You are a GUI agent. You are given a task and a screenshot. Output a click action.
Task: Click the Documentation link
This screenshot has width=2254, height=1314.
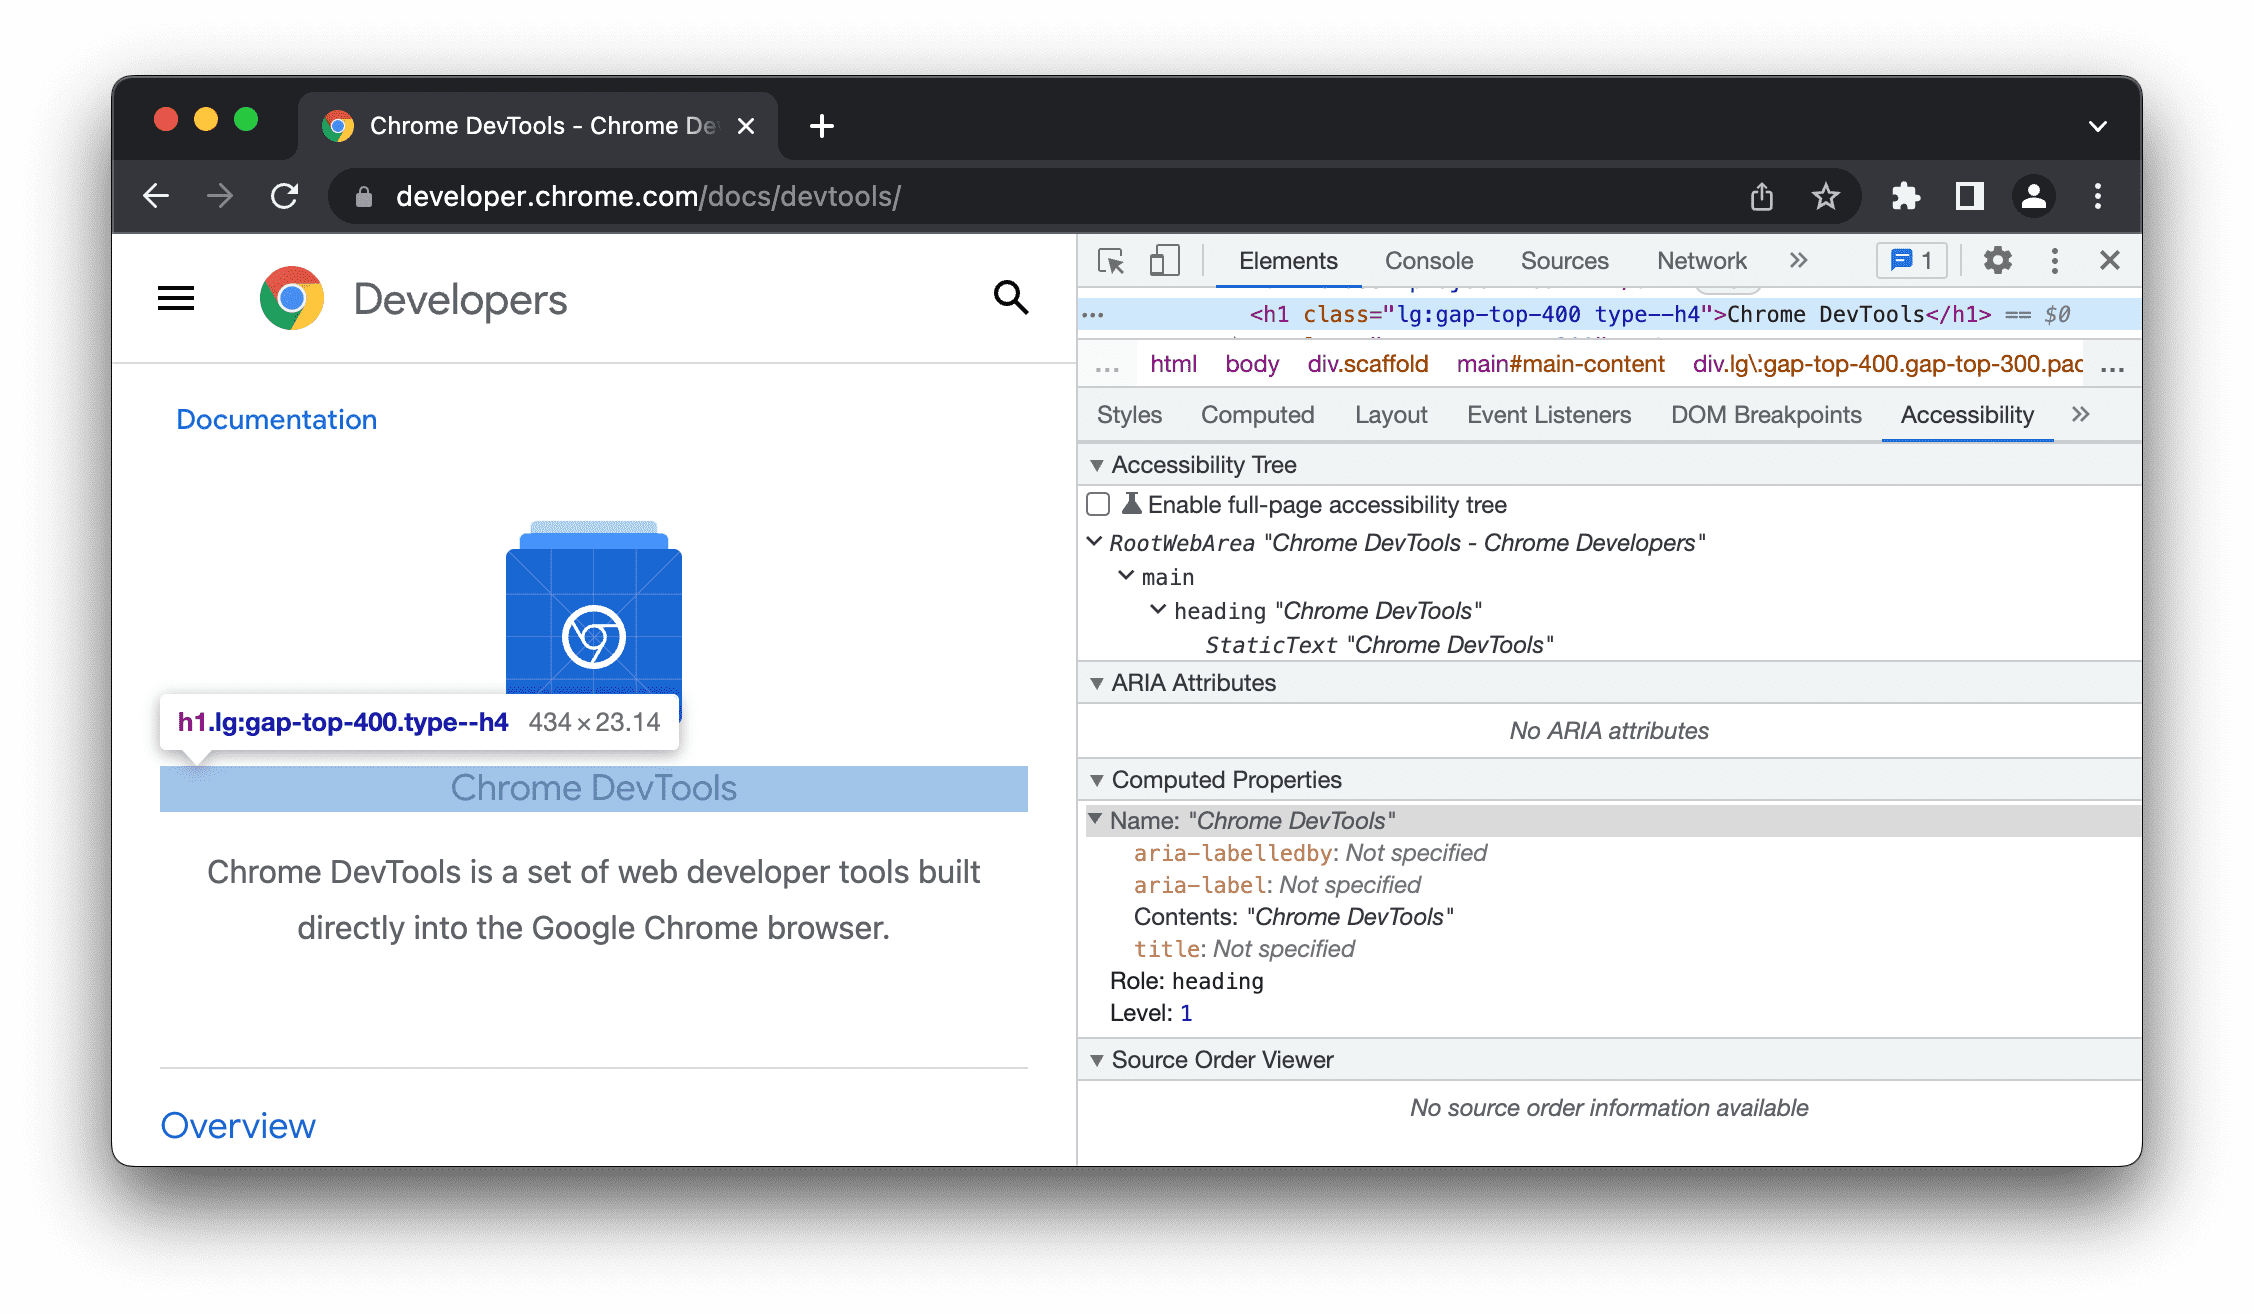coord(277,419)
